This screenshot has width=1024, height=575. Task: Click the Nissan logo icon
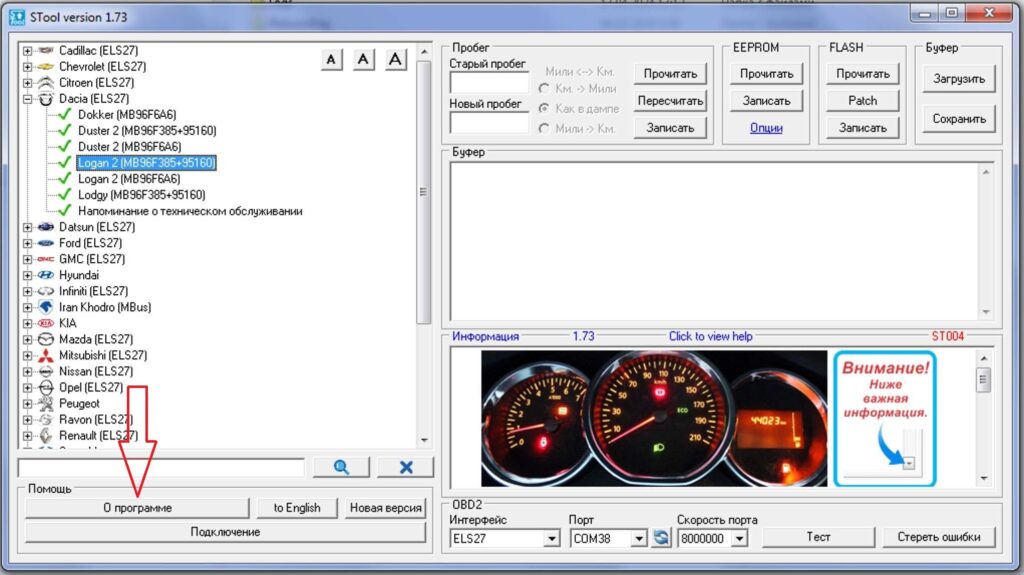pyautogui.click(x=46, y=371)
